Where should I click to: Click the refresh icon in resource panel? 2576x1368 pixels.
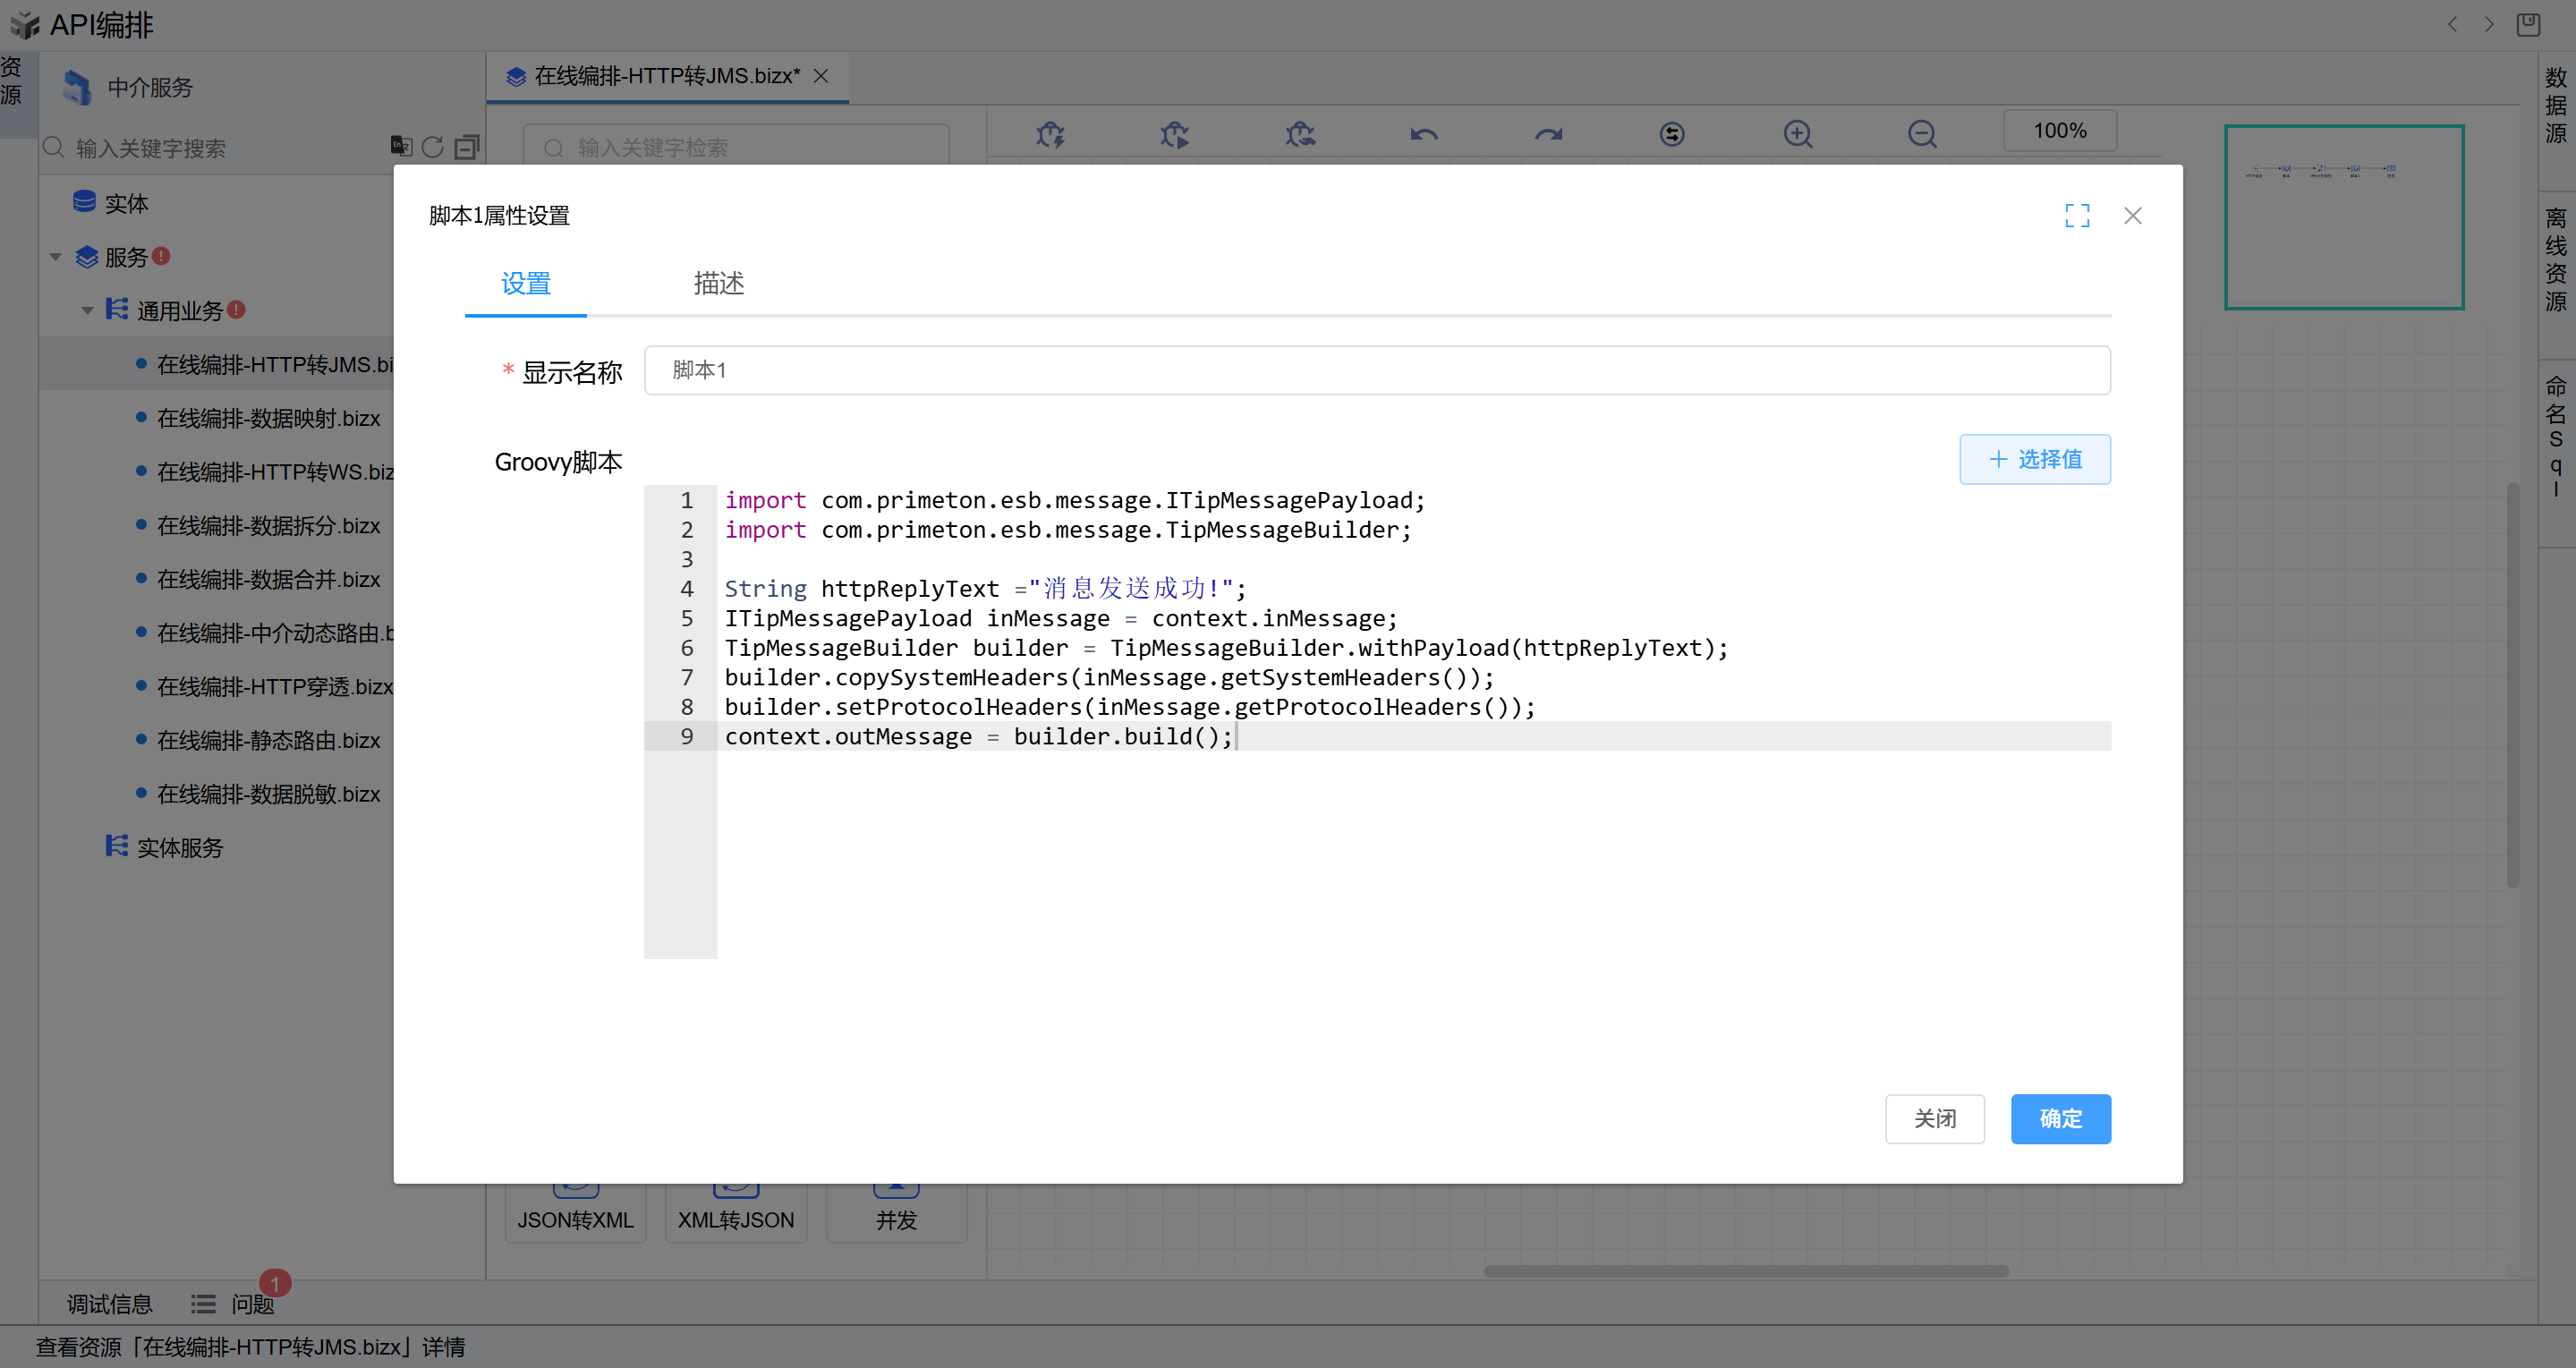pyautogui.click(x=432, y=148)
